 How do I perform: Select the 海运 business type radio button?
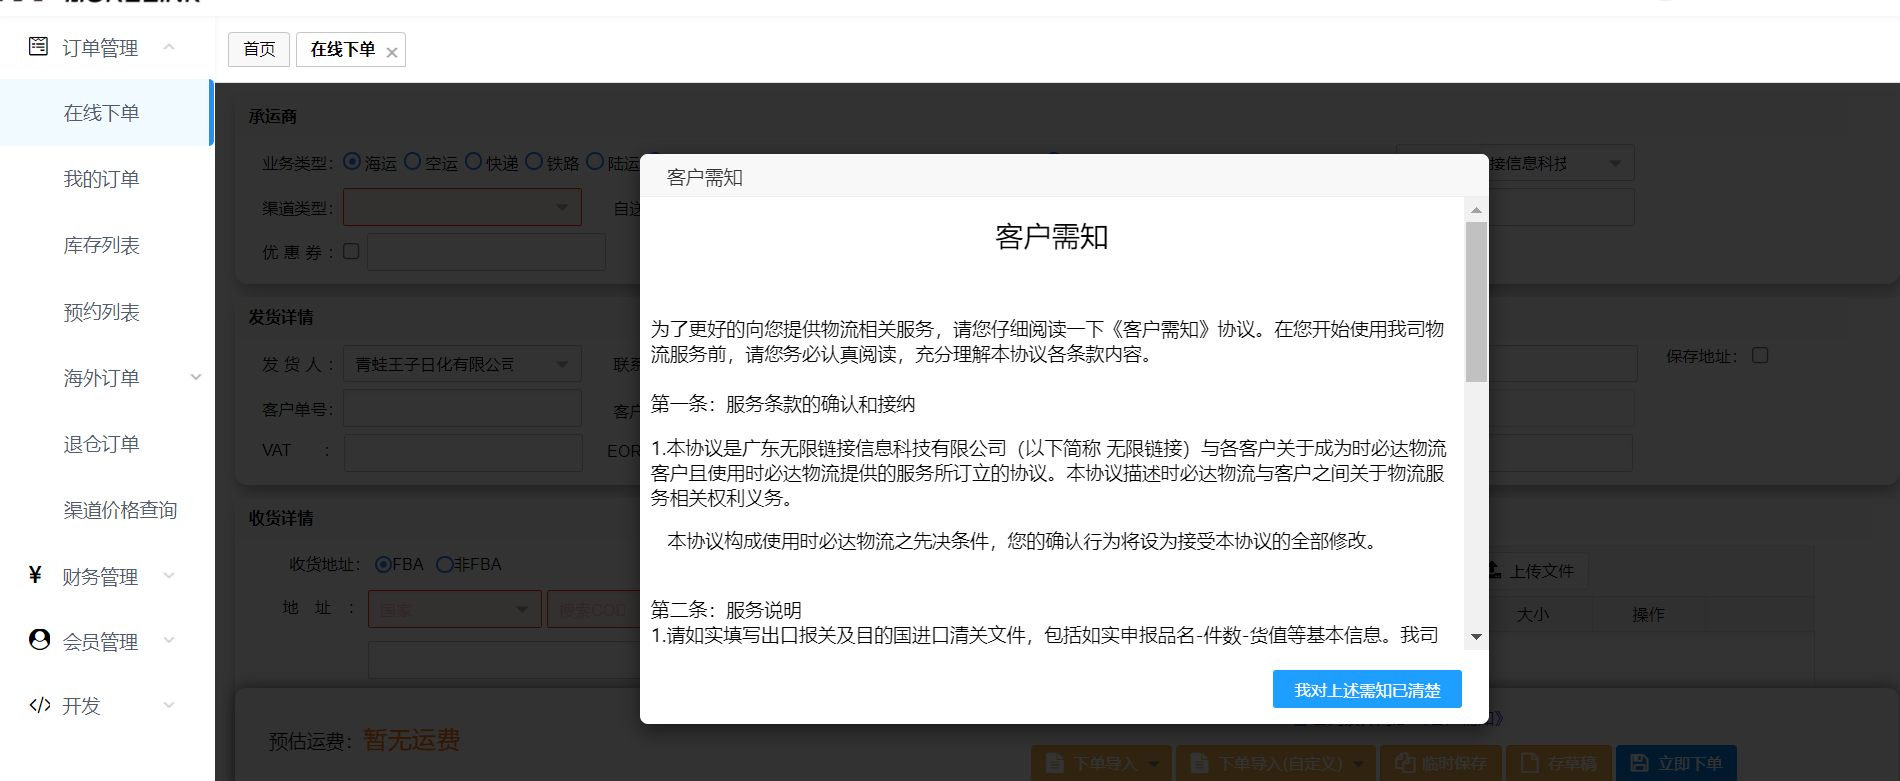352,161
